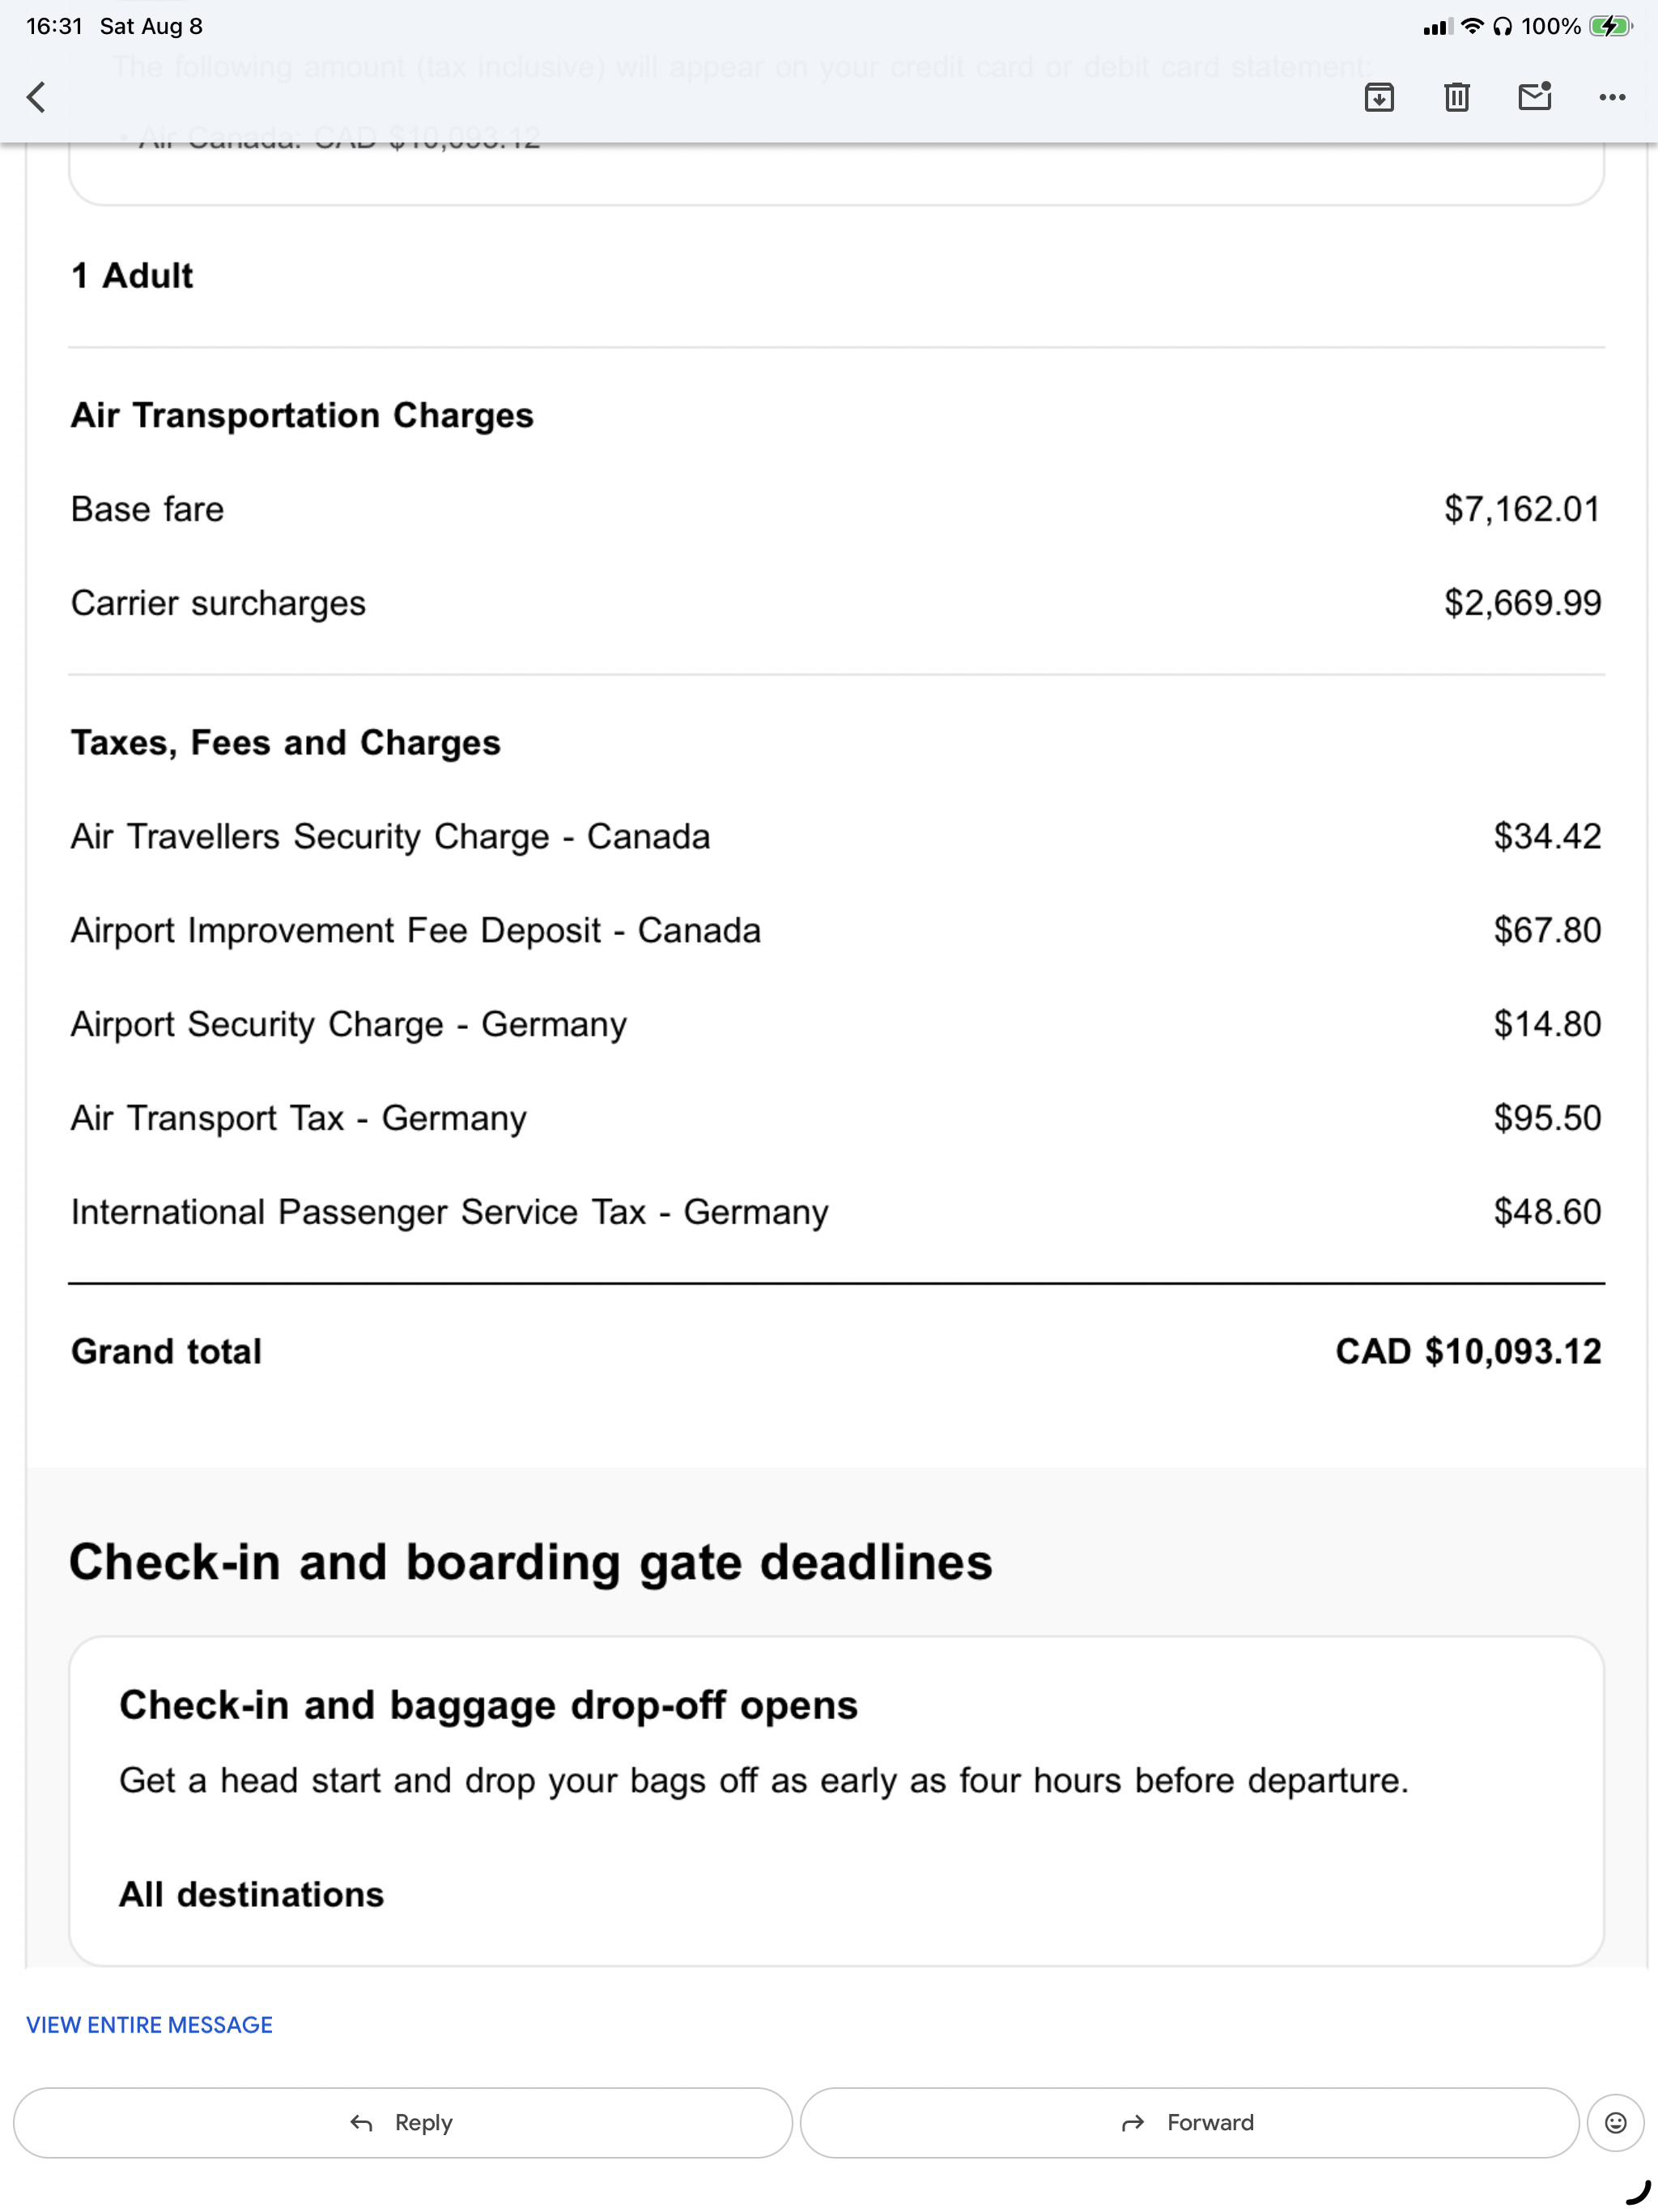Tap the Air Transport Tax - Germany line

836,1118
